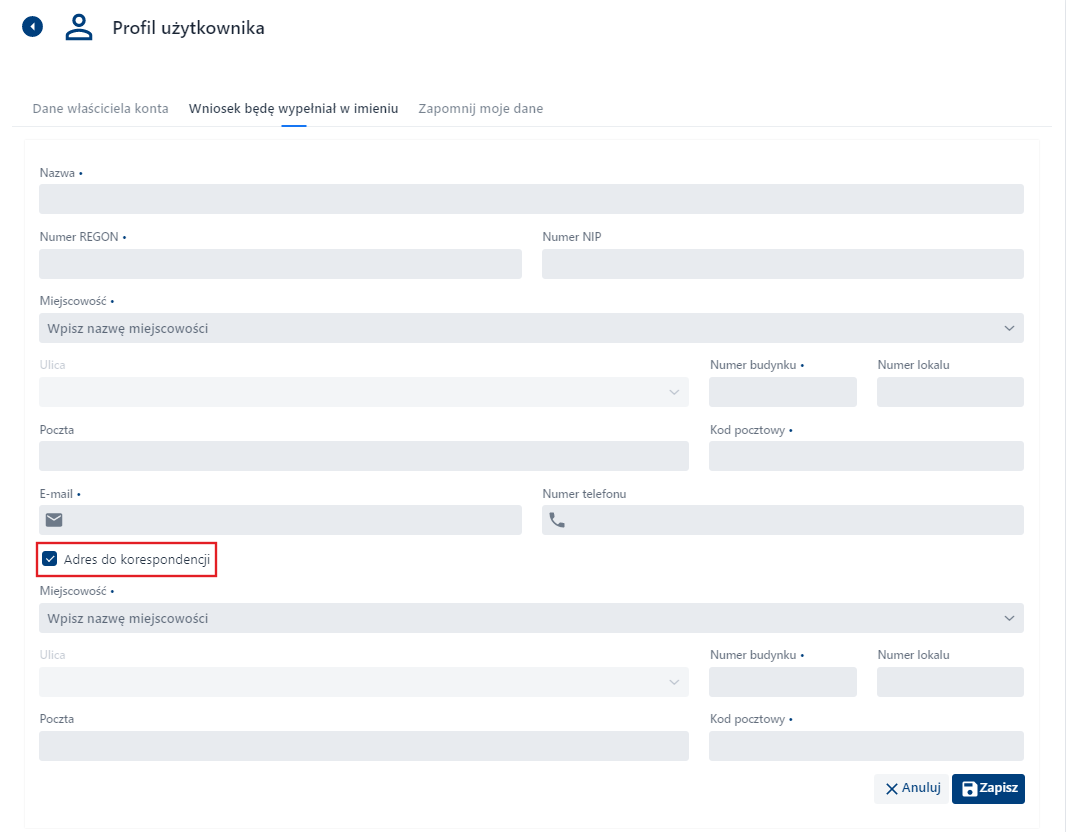Click the Numer REGON input field
Image resolution: width=1066 pixels, height=832 pixels.
[x=280, y=263]
